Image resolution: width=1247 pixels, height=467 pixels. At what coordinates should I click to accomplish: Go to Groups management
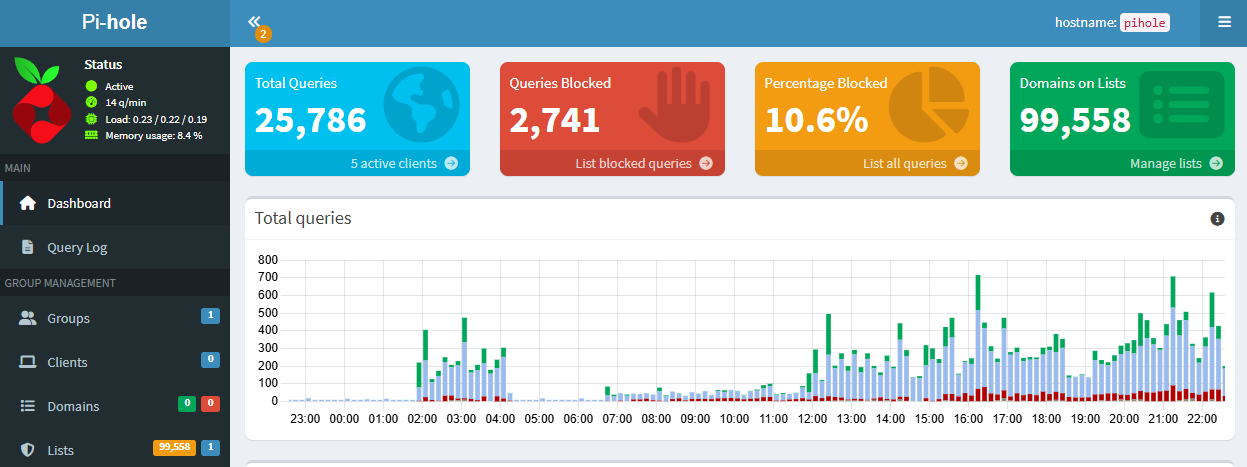(x=115, y=318)
